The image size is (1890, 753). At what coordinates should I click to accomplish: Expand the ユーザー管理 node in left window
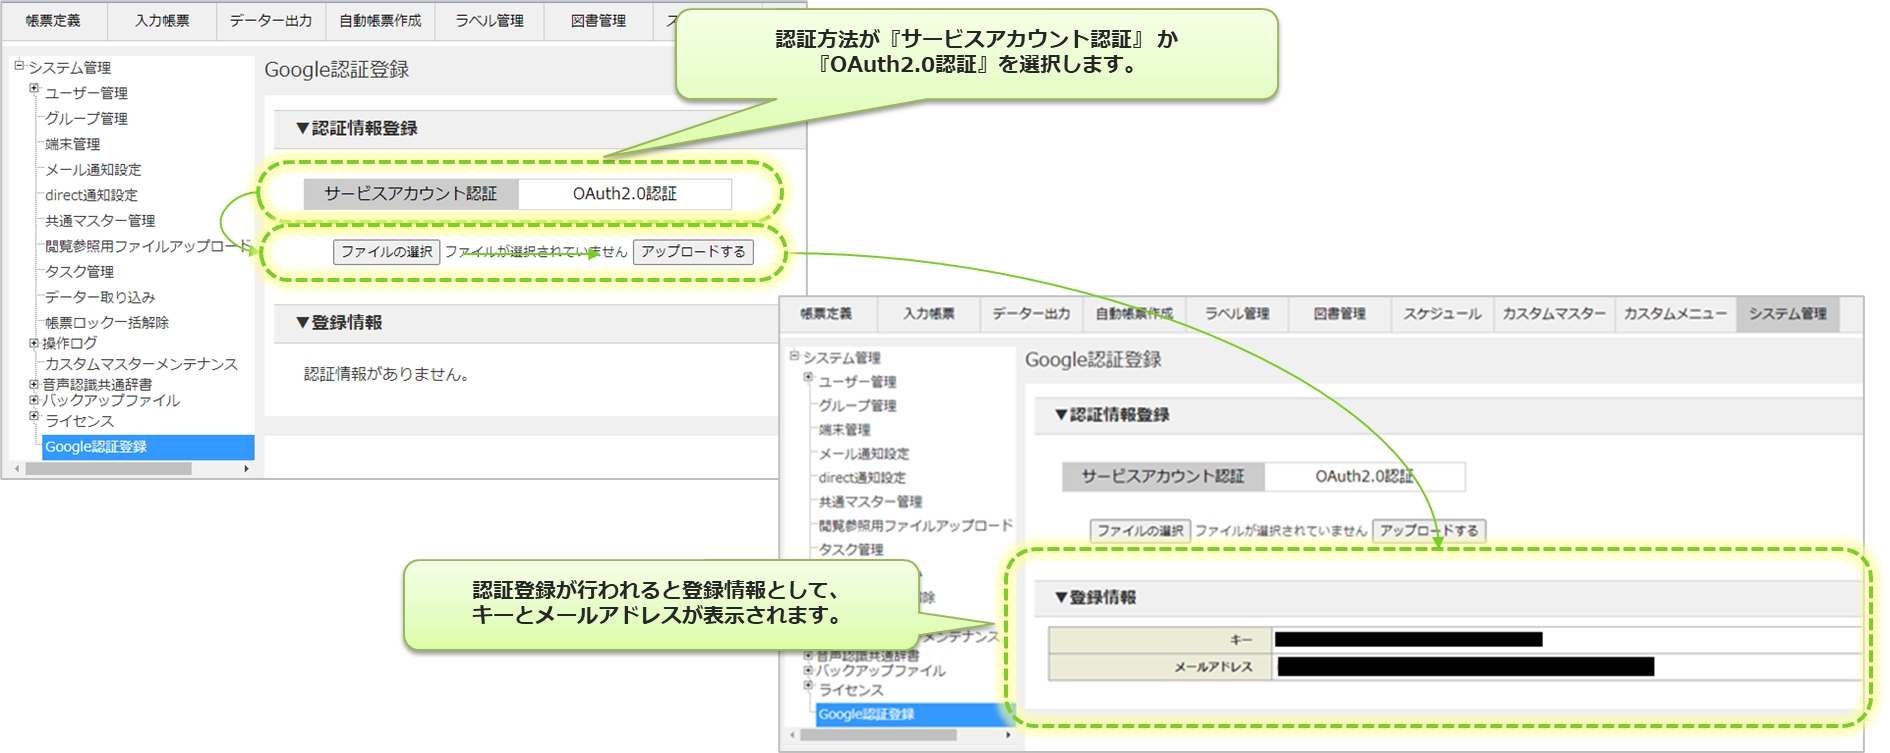(34, 89)
